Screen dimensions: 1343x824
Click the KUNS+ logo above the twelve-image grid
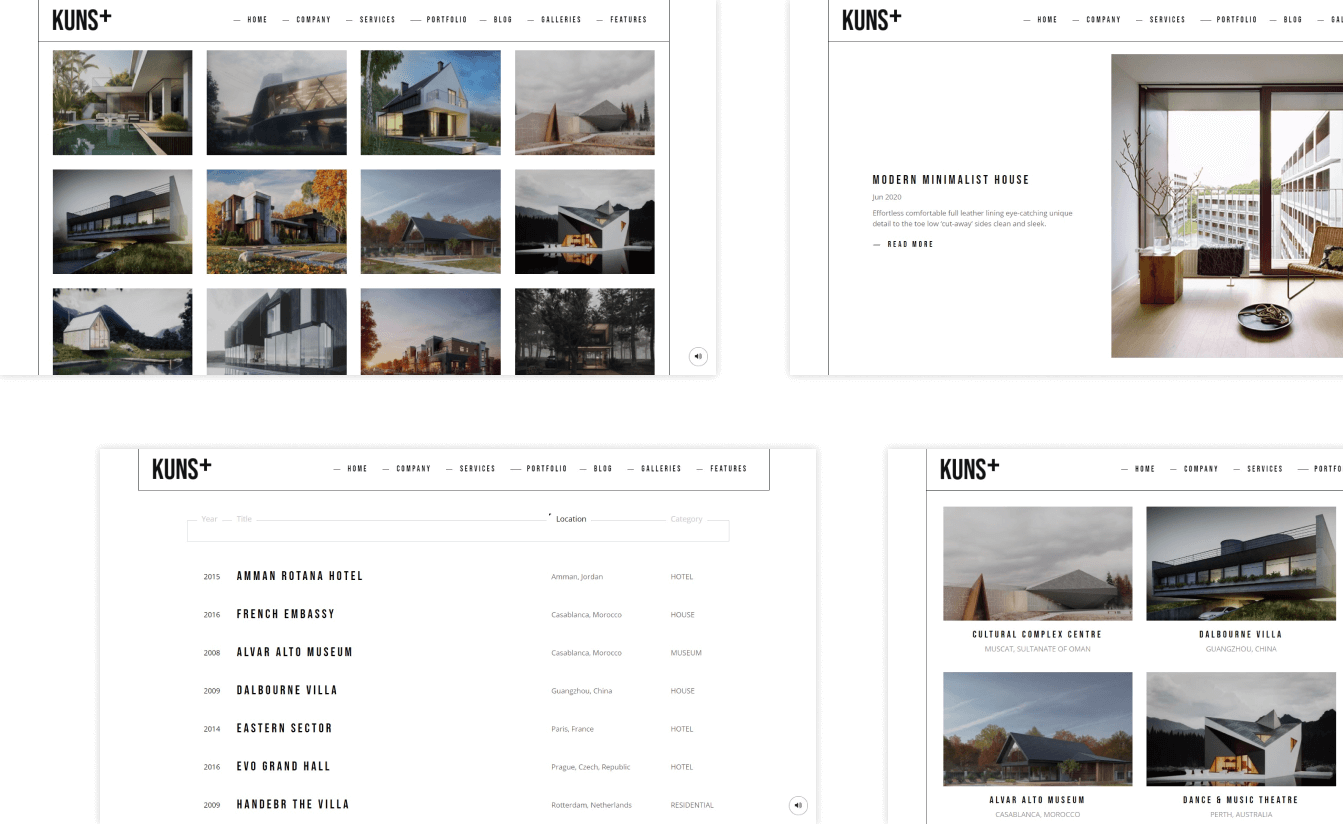[82, 19]
